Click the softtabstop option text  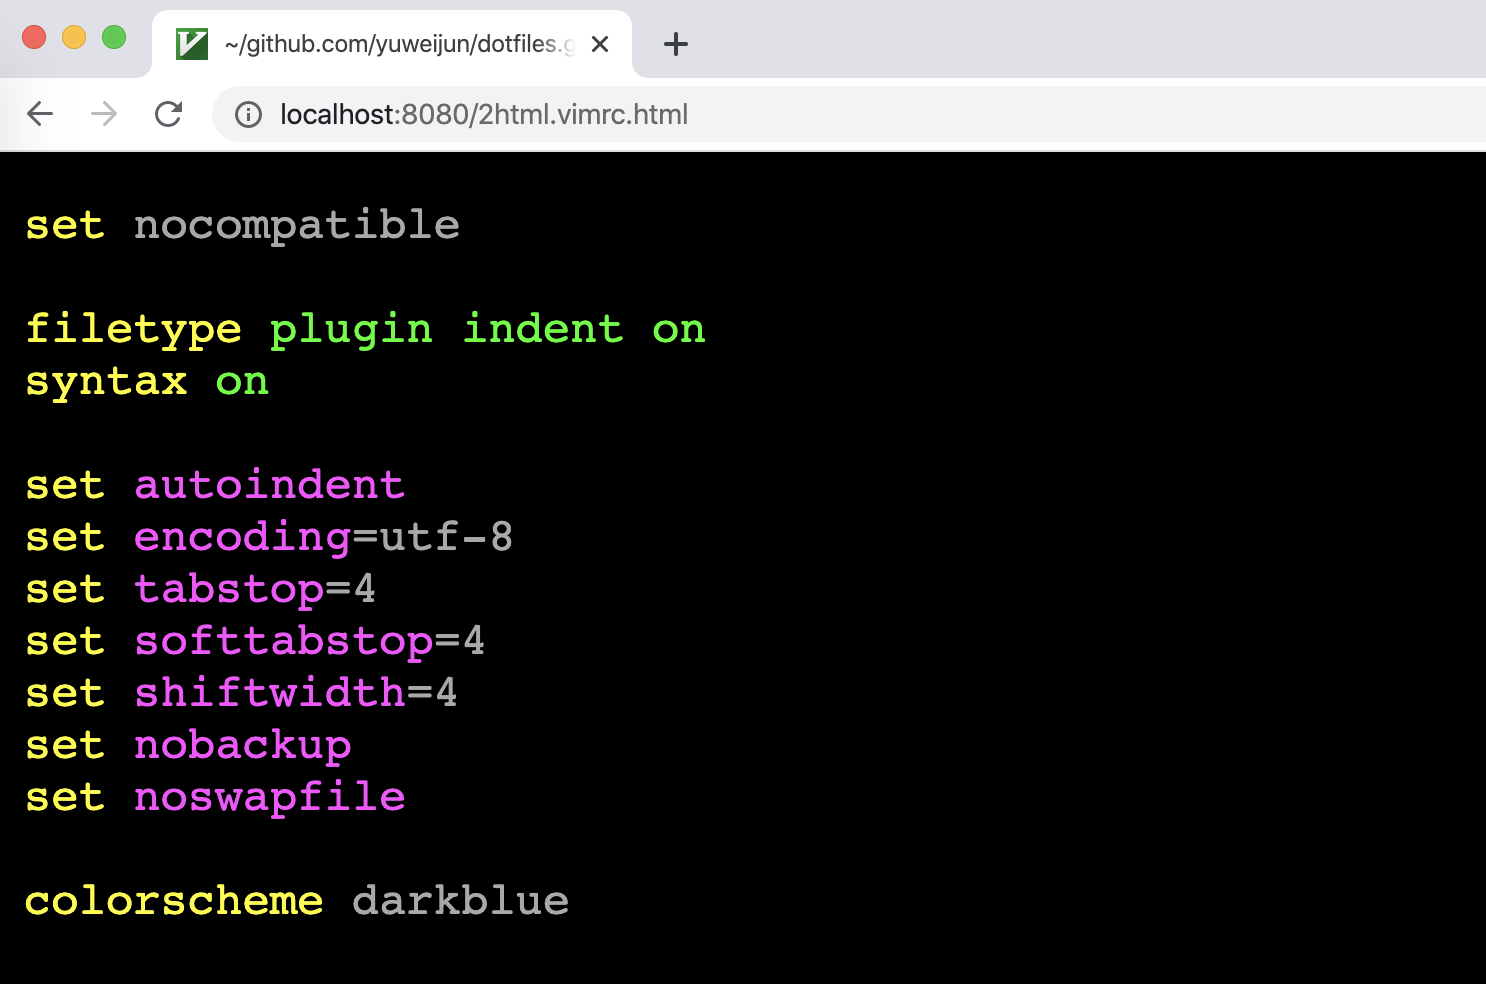pos(283,642)
